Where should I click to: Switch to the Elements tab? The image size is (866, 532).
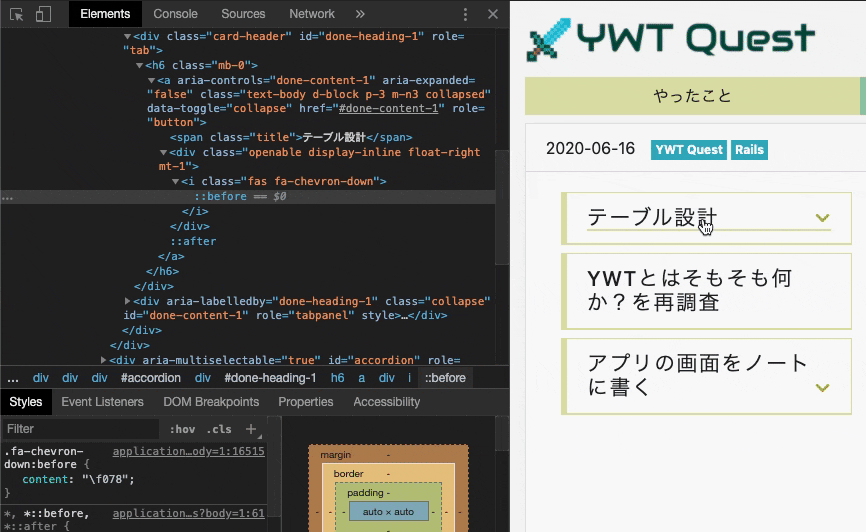[x=105, y=14]
